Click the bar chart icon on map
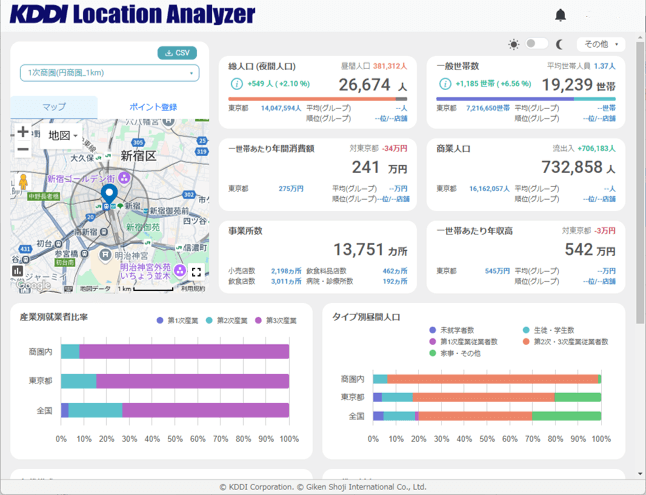646x495 pixels. click(x=17, y=271)
